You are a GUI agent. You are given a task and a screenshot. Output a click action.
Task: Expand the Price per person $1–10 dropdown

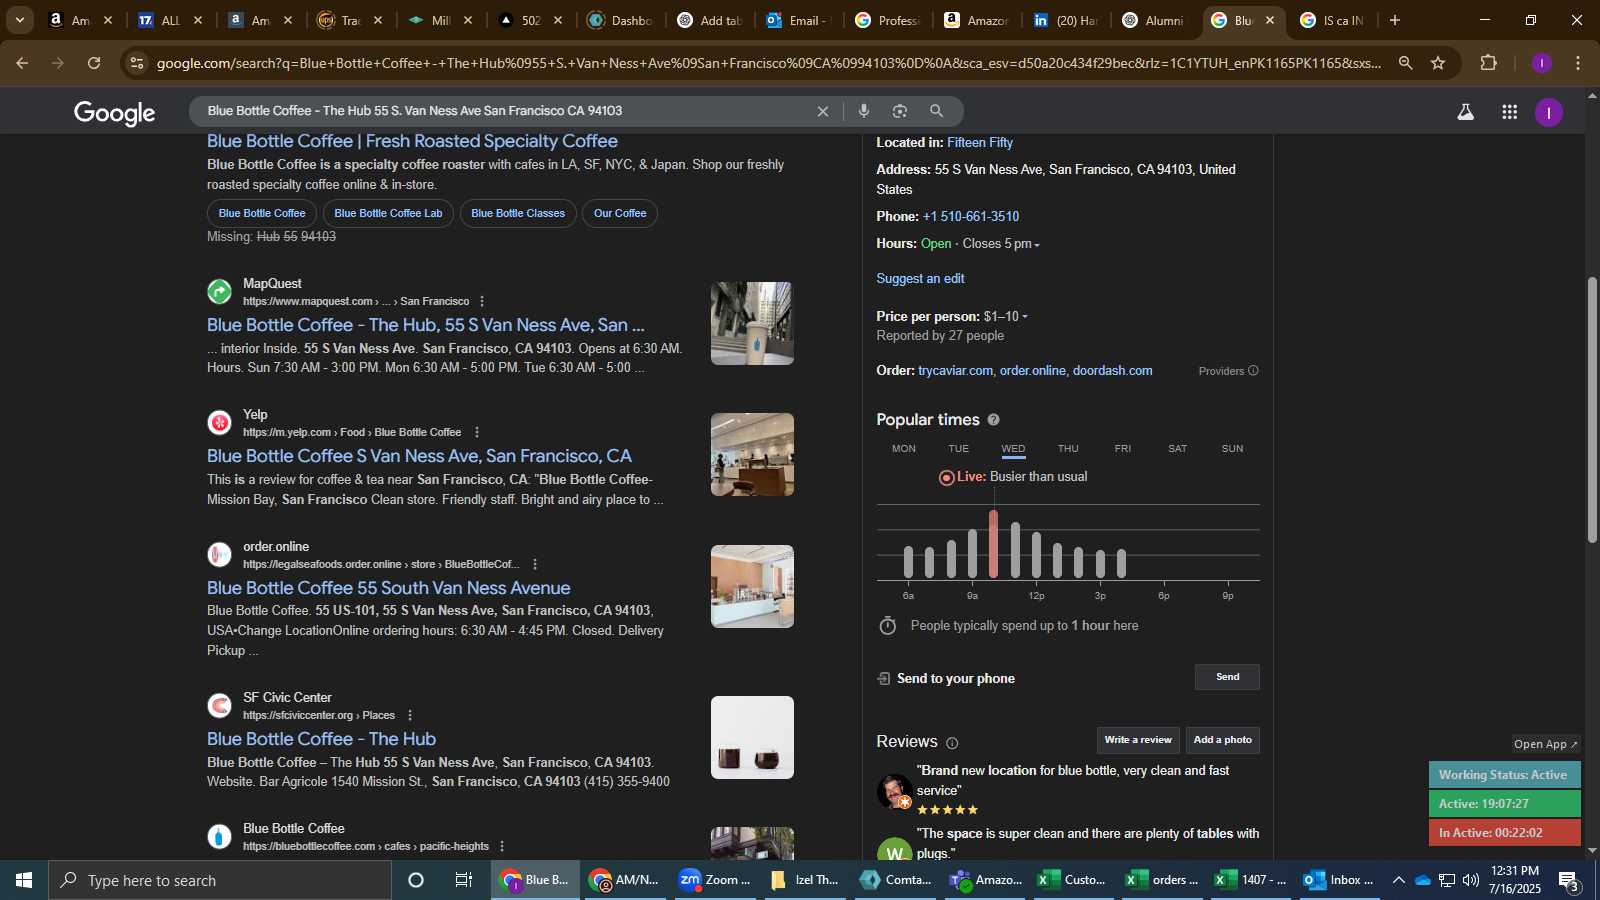pyautogui.click(x=1025, y=317)
